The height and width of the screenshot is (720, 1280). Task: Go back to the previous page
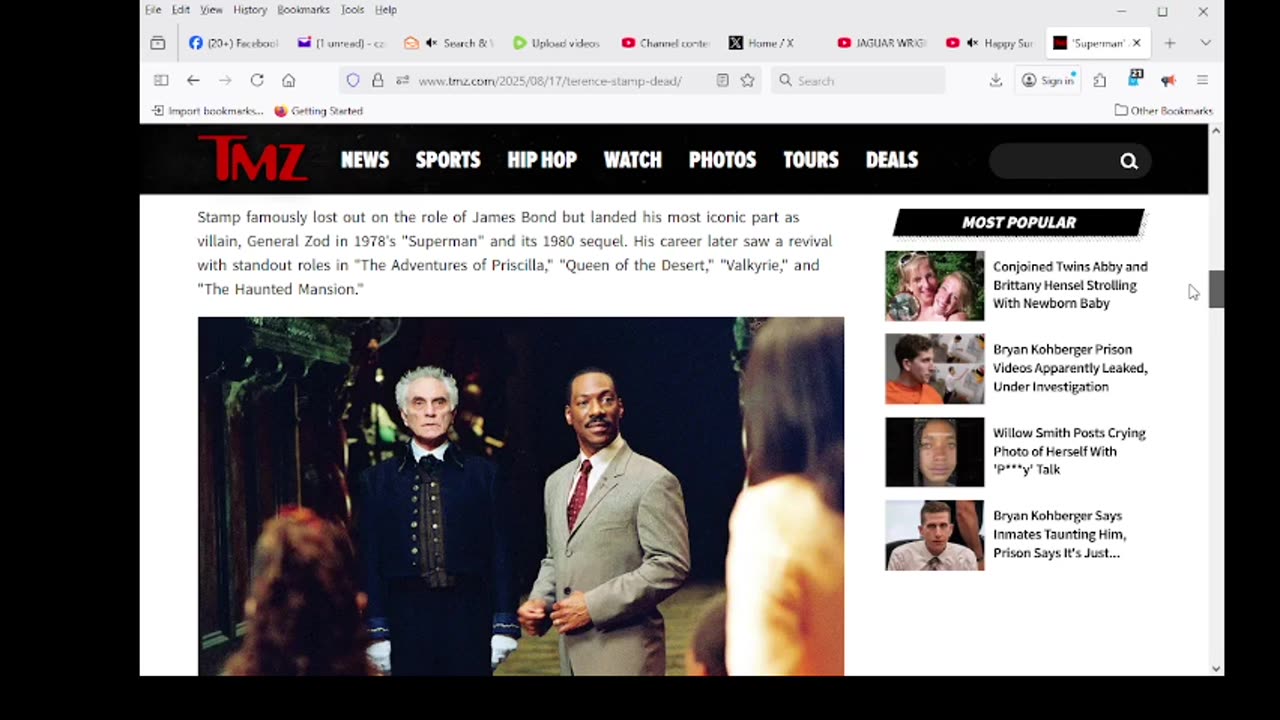(193, 81)
